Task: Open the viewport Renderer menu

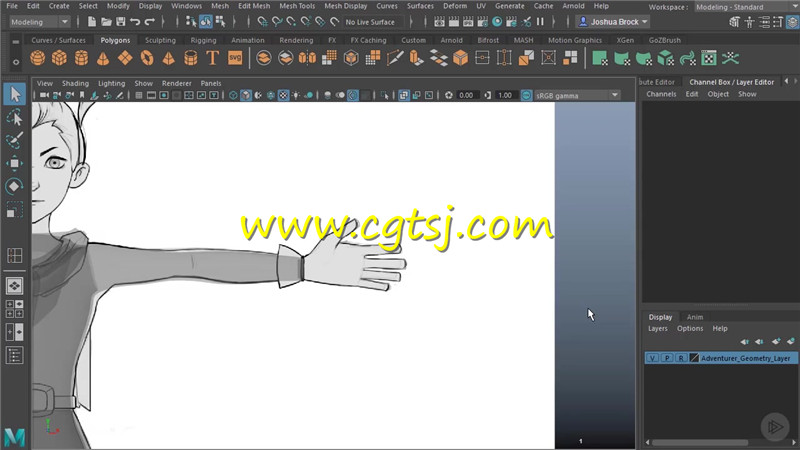Action: click(x=177, y=83)
